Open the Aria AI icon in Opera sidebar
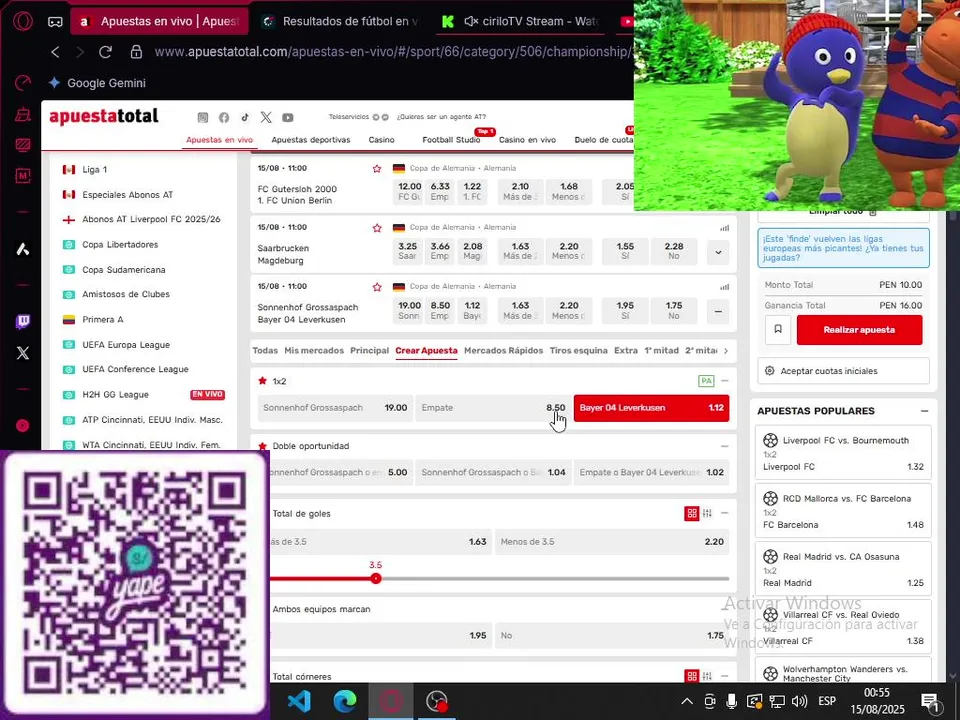The height and width of the screenshot is (720, 960). pyautogui.click(x=23, y=249)
